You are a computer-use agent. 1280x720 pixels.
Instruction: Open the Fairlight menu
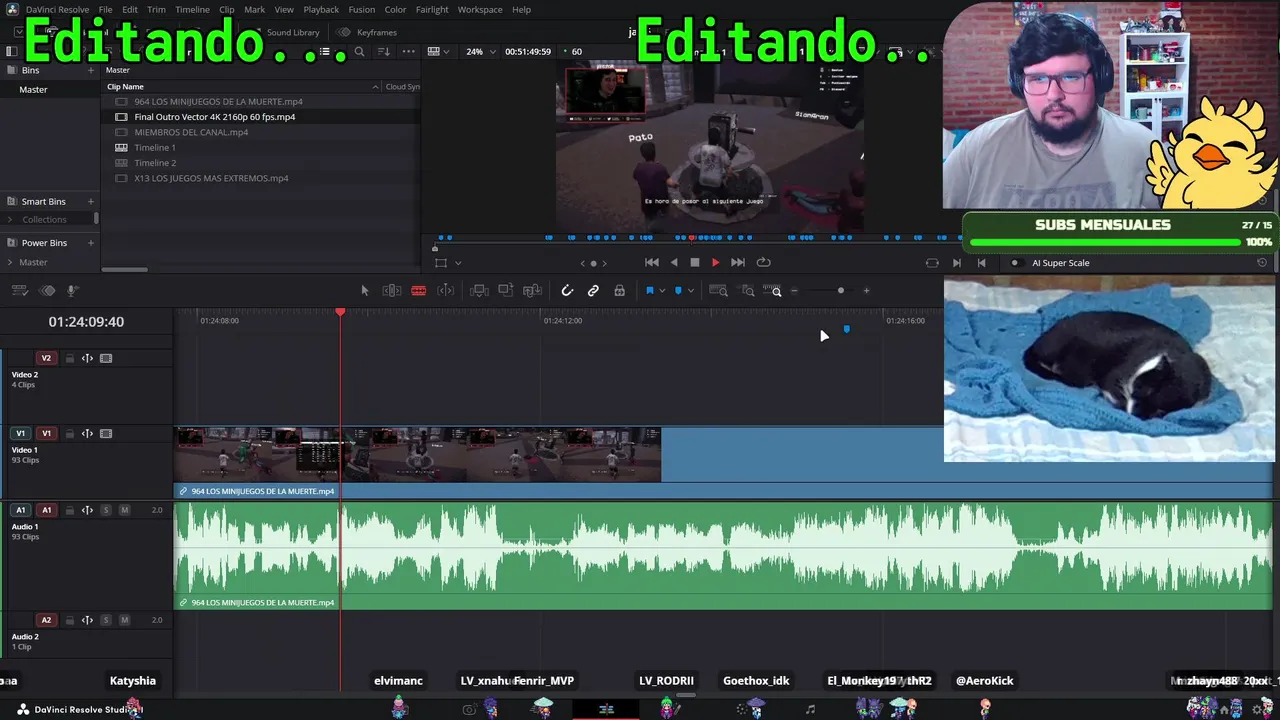click(432, 9)
